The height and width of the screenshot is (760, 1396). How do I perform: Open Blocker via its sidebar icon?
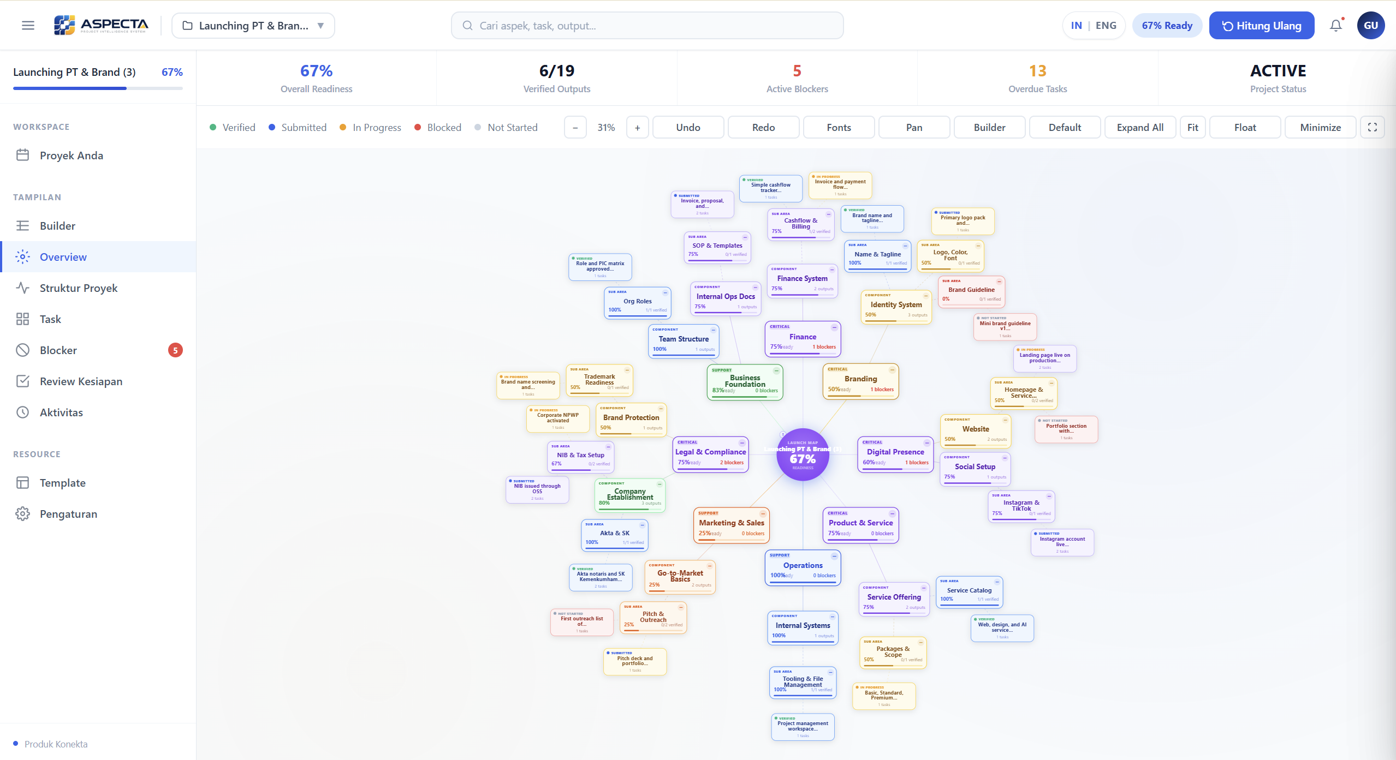[x=23, y=350]
